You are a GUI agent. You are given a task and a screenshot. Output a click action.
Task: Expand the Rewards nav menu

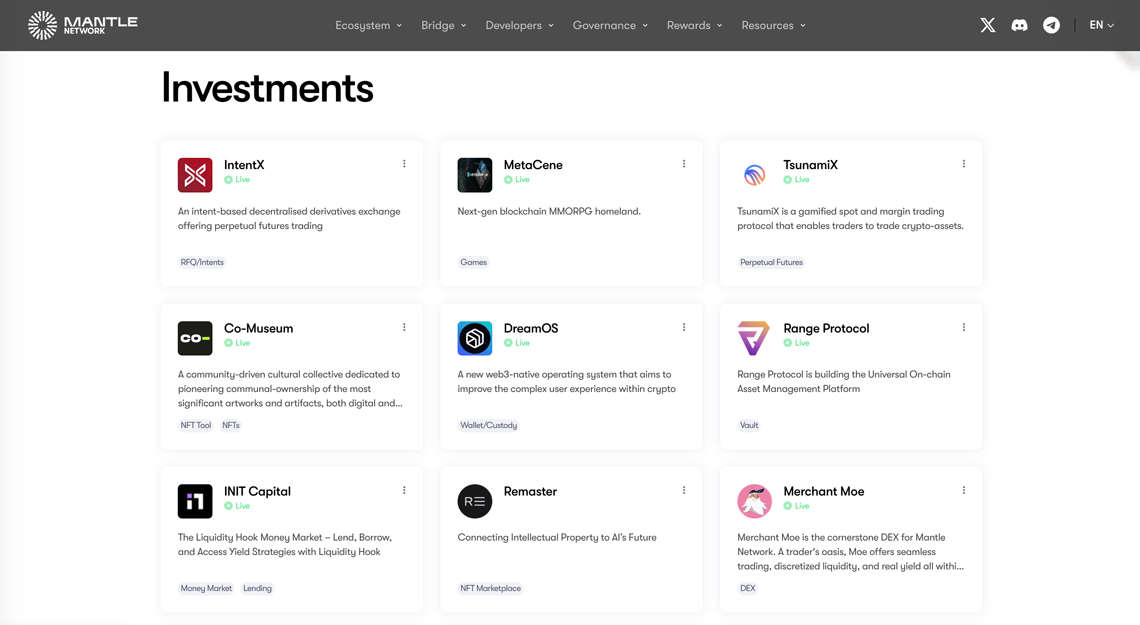tap(695, 25)
